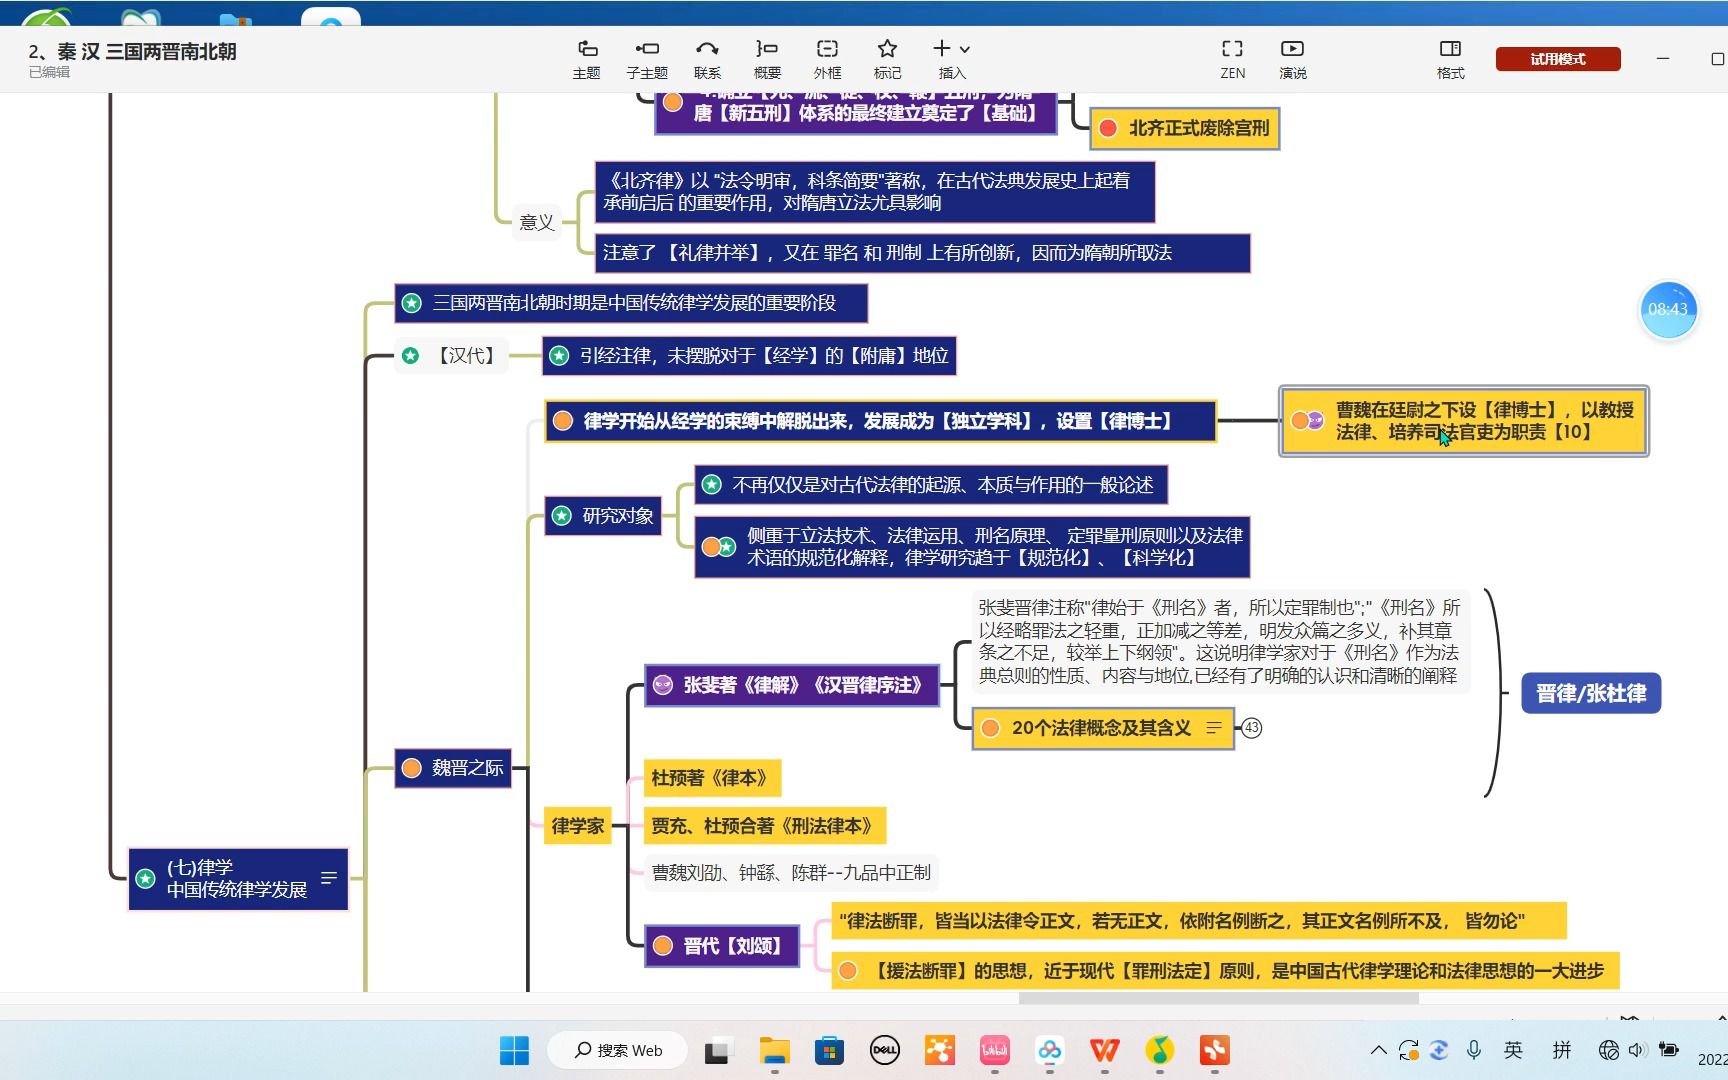Viewport: 1728px width, 1080px height.
Task: Select the 北齐正式废除宫刑 topic
Action: tap(1184, 128)
